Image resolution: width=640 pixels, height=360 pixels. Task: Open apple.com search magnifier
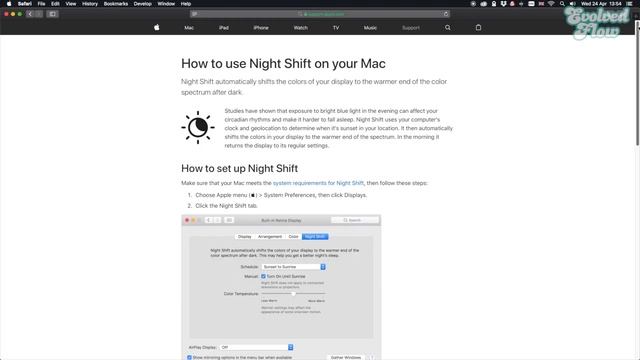click(x=448, y=27)
